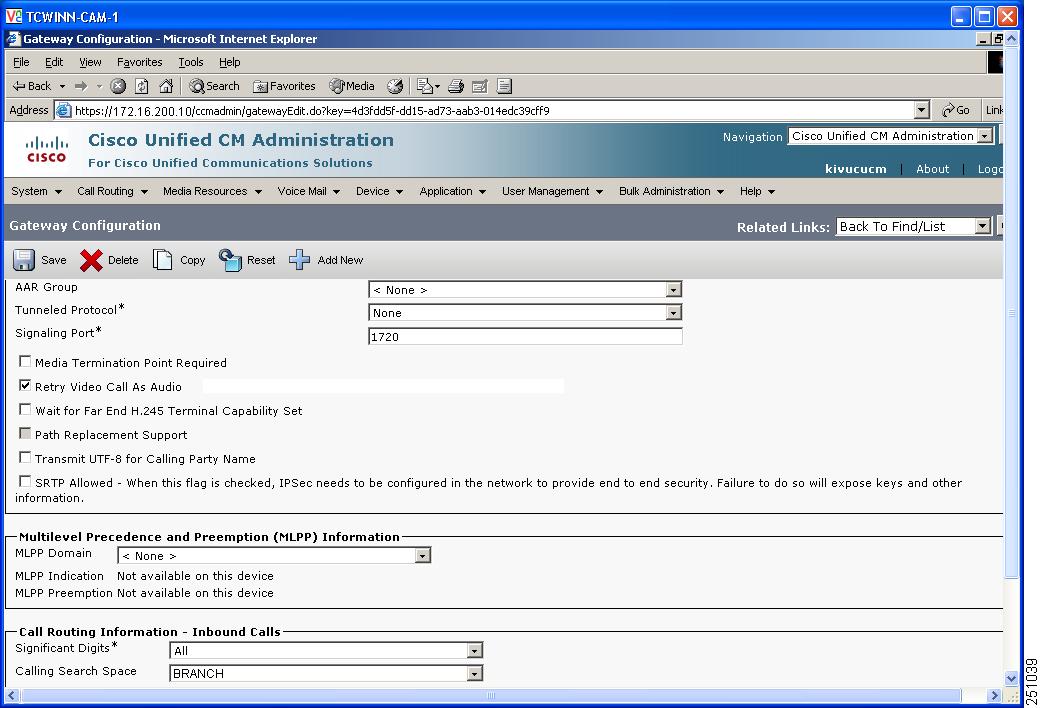Open the AAR Group dropdown

click(x=525, y=290)
